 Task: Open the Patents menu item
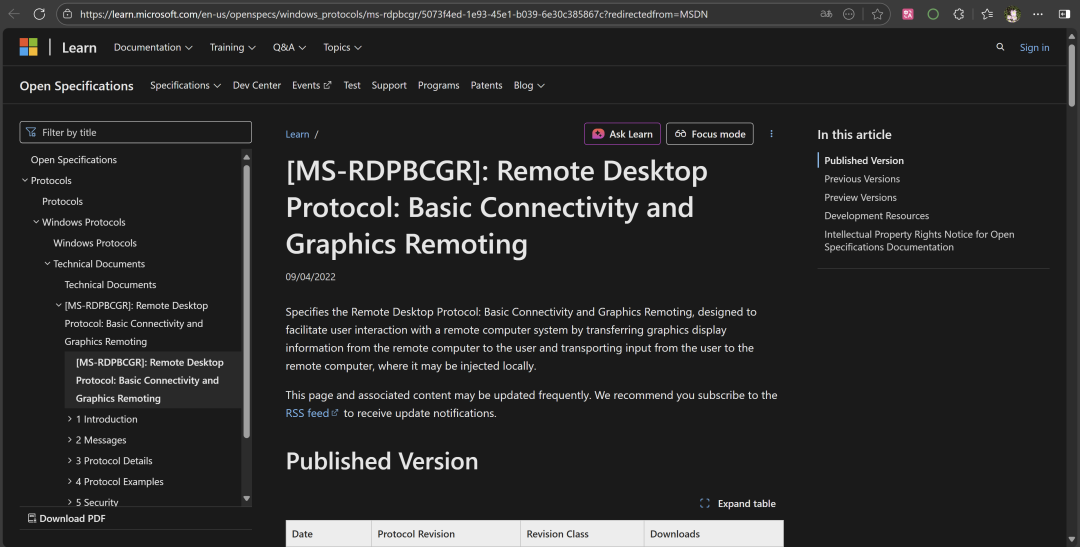[486, 85]
